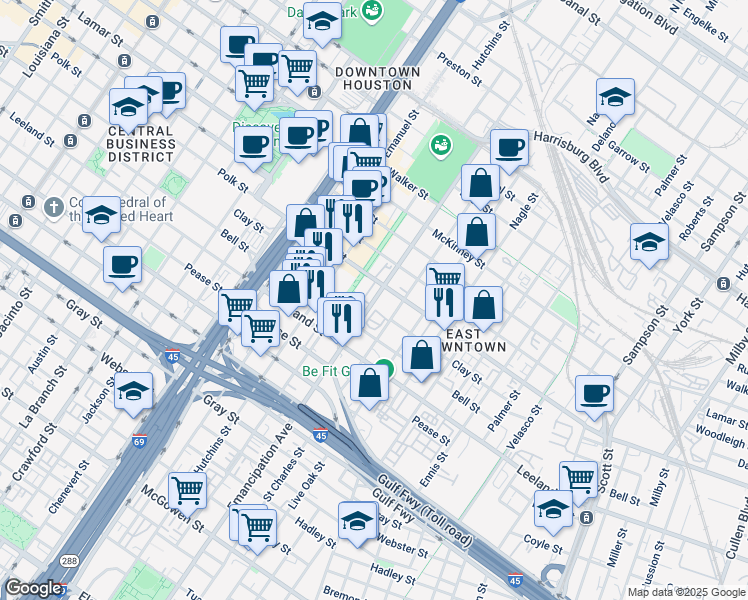Click the 'McGowen St' street label
The image size is (748, 600).
173,508
